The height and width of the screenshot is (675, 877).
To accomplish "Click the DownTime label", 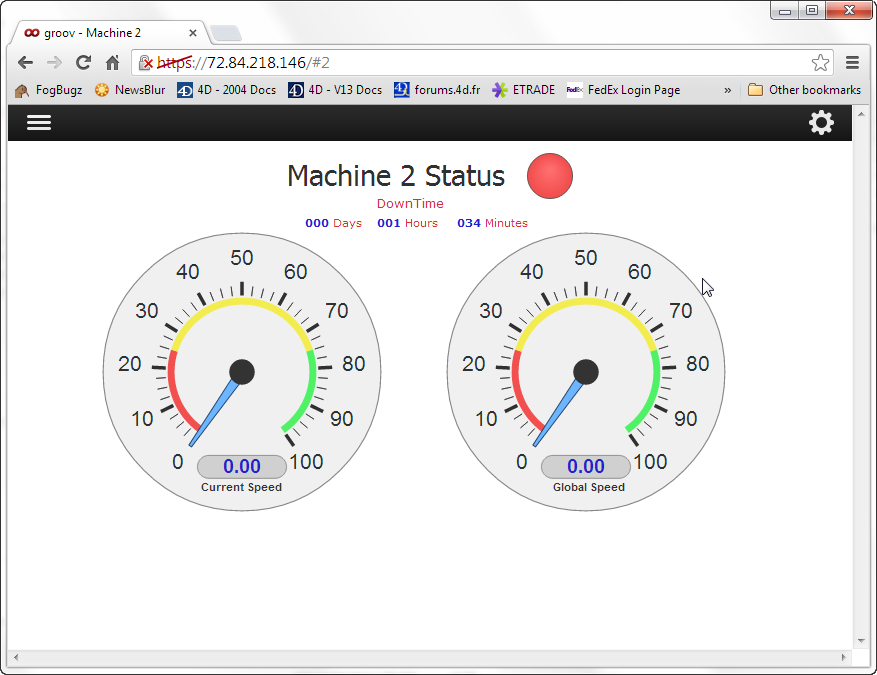I will coord(410,204).
